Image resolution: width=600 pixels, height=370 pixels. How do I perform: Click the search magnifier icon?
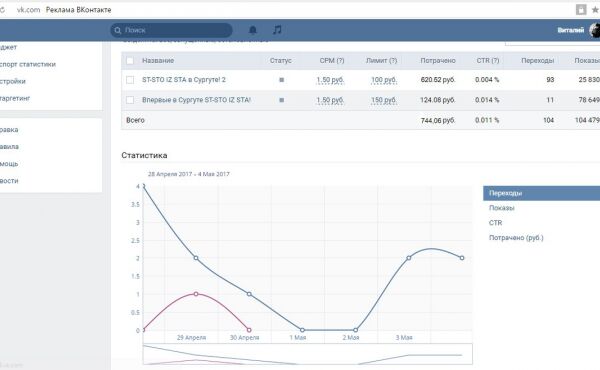[x=118, y=30]
